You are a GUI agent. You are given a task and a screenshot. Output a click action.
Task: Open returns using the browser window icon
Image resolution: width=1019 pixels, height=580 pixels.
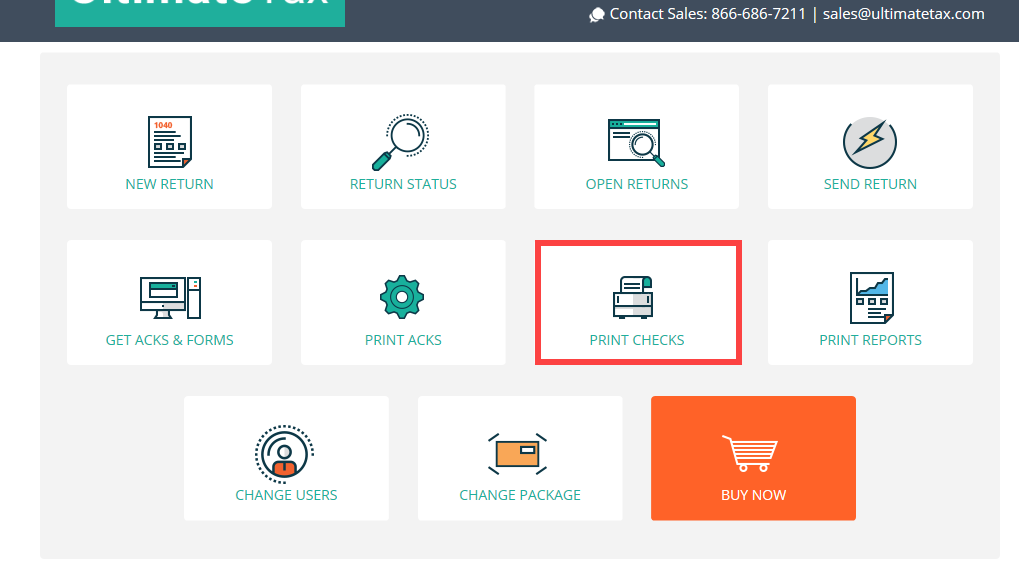(636, 138)
